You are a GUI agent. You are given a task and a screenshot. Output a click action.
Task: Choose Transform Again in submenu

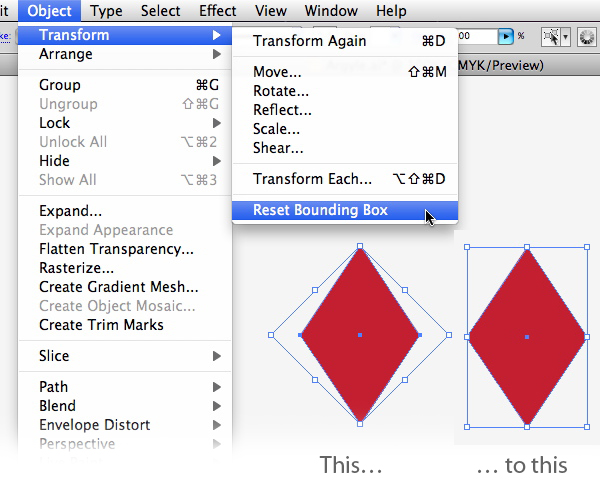click(345, 41)
